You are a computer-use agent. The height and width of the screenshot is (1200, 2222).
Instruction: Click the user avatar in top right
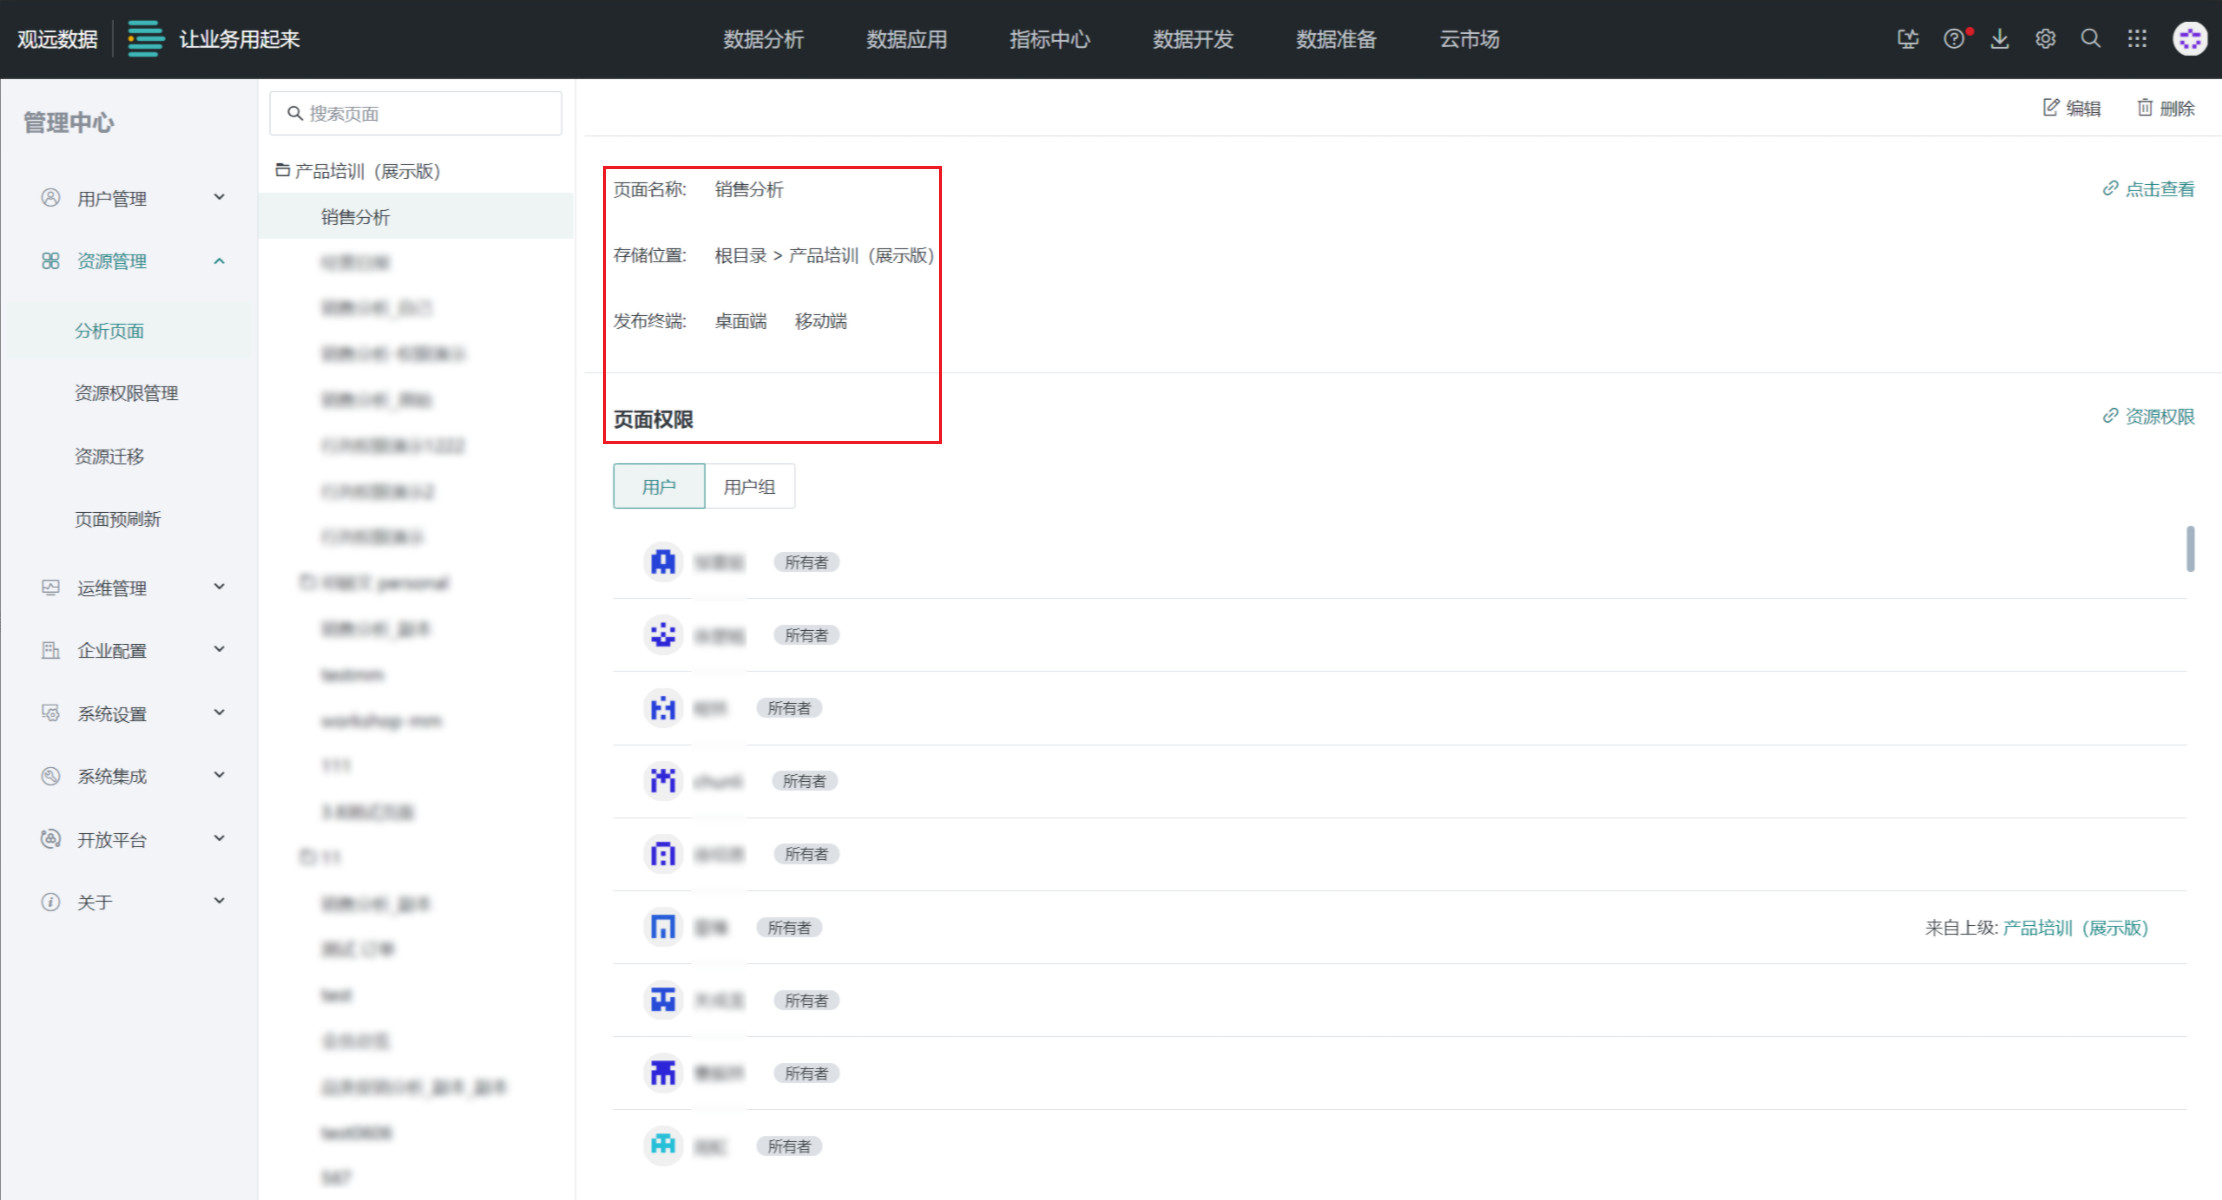[2190, 39]
